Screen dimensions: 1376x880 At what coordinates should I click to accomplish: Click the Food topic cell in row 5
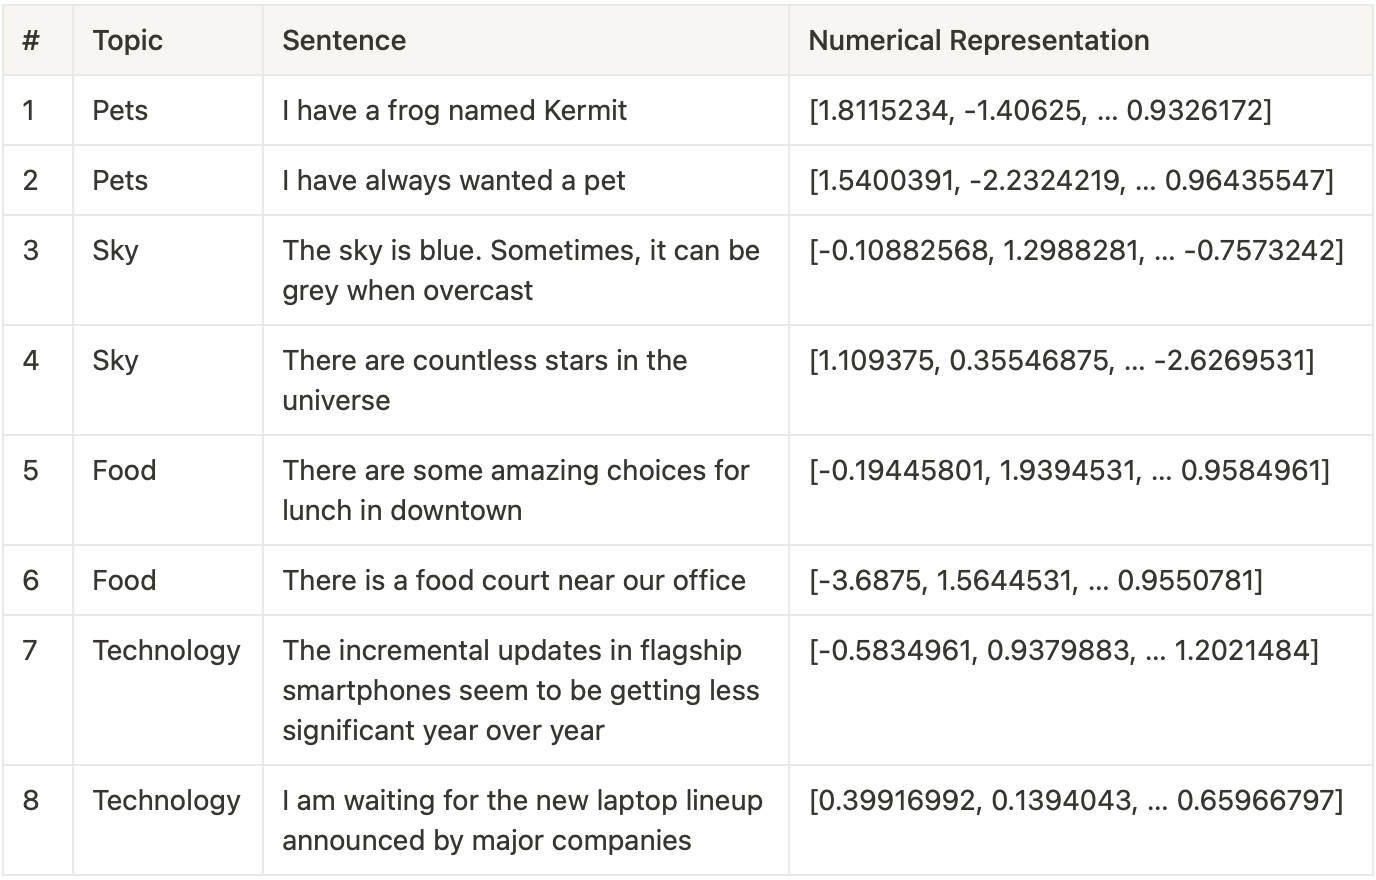(x=124, y=471)
